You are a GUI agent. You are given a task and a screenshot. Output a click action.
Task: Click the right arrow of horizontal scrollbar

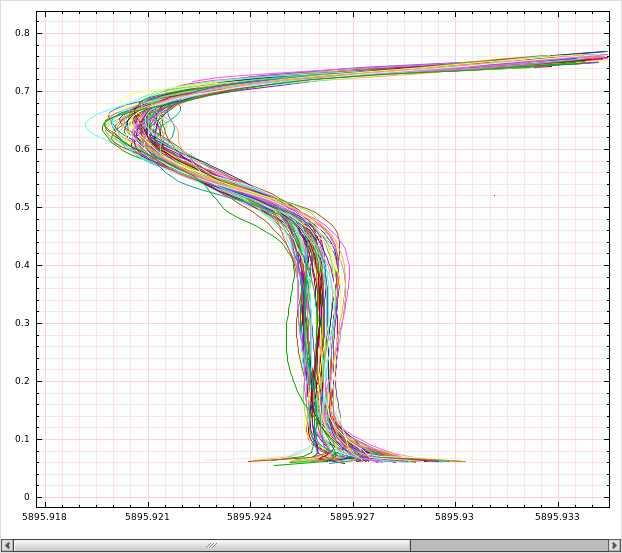click(x=614, y=545)
